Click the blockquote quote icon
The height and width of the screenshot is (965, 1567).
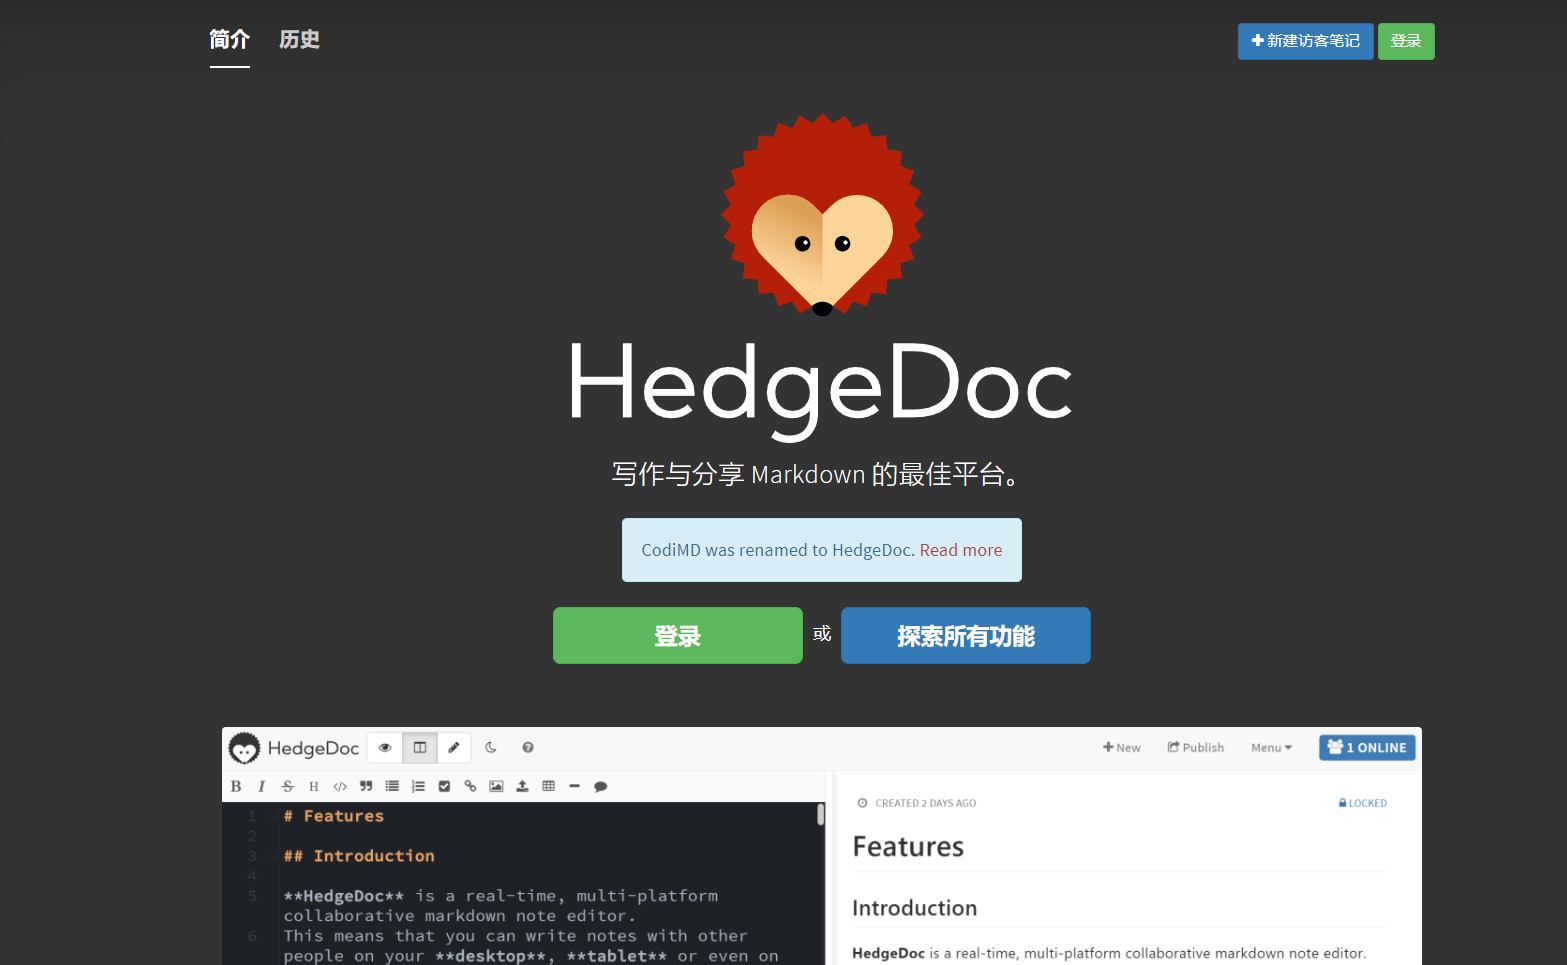pyautogui.click(x=366, y=787)
